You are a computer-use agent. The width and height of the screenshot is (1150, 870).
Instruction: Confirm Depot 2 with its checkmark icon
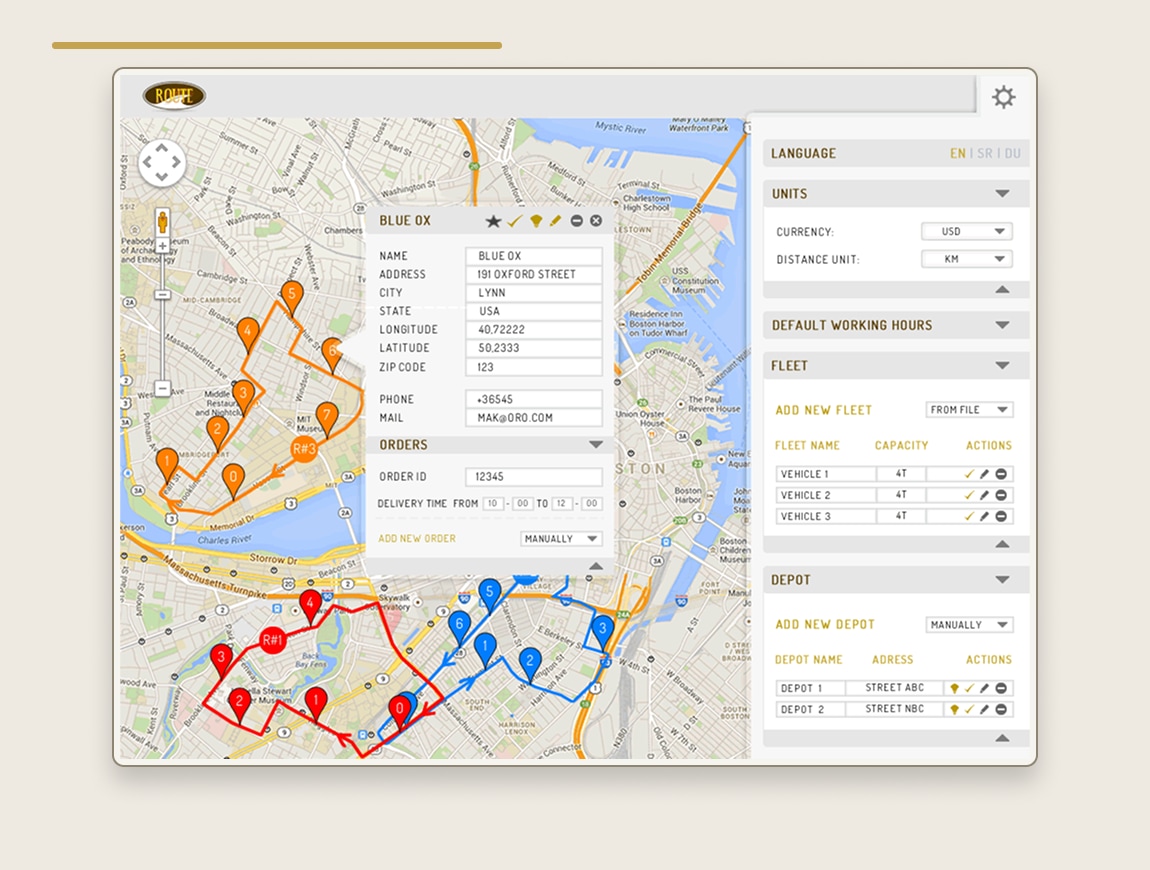(x=969, y=709)
